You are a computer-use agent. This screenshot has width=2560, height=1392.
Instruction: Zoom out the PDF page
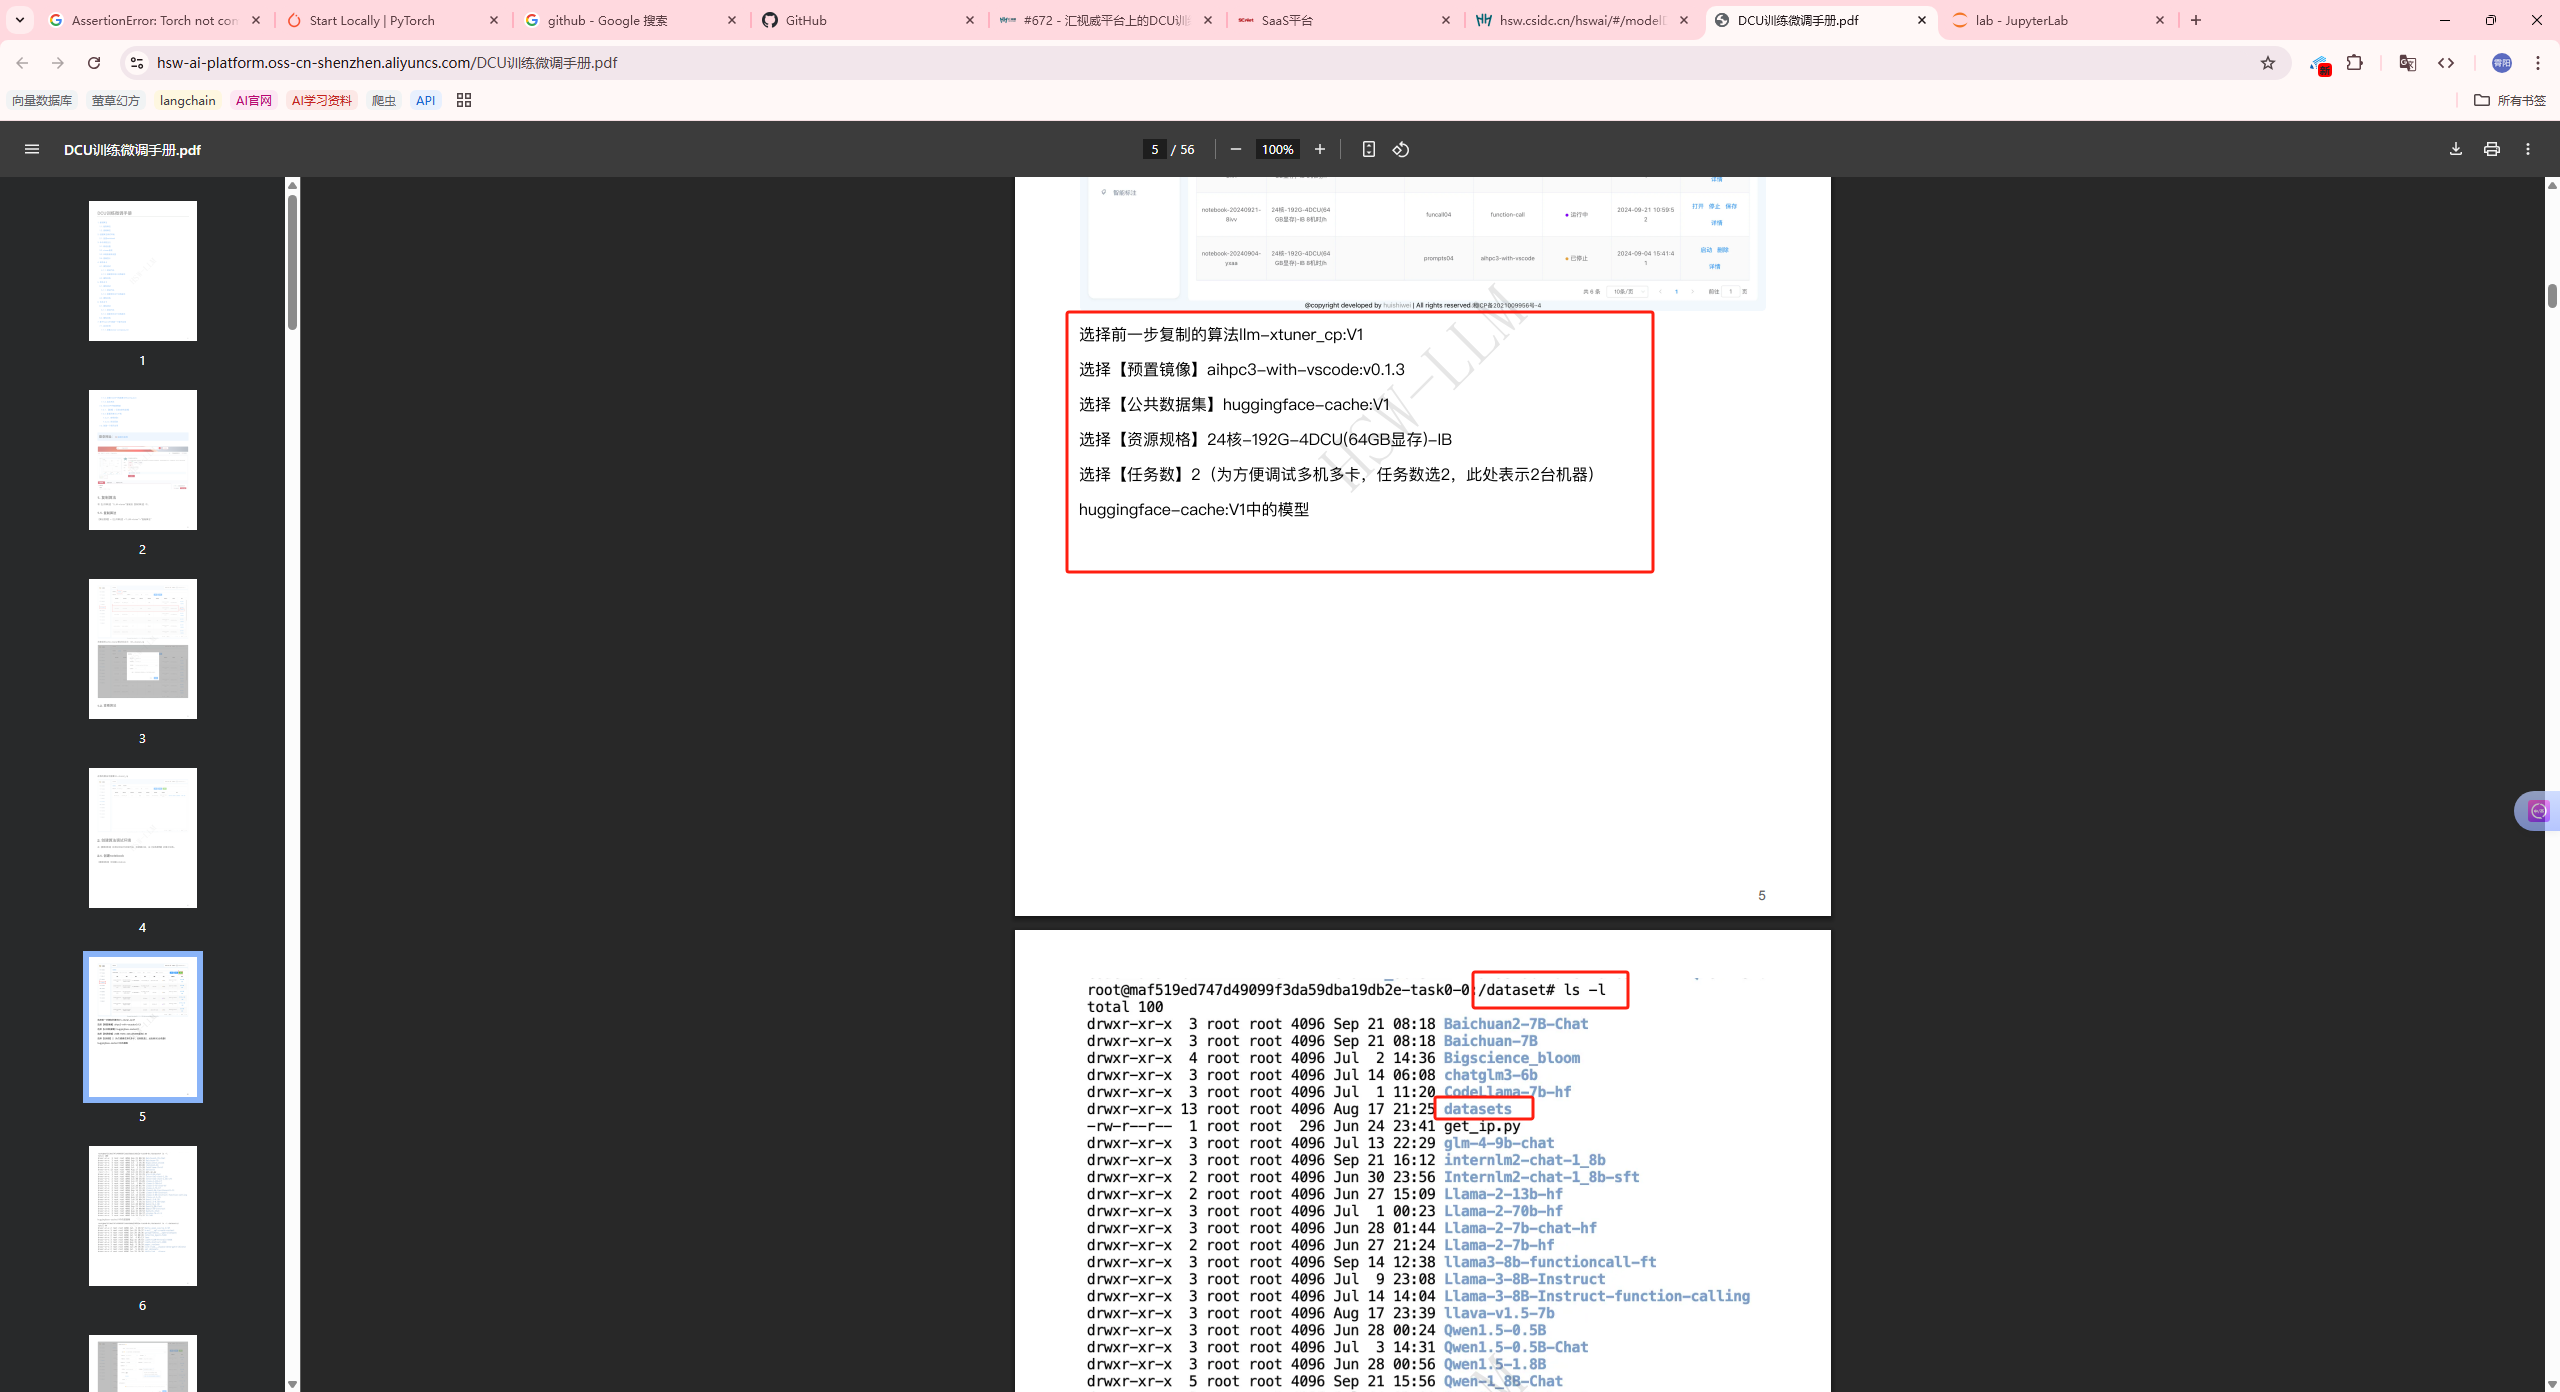1236,149
